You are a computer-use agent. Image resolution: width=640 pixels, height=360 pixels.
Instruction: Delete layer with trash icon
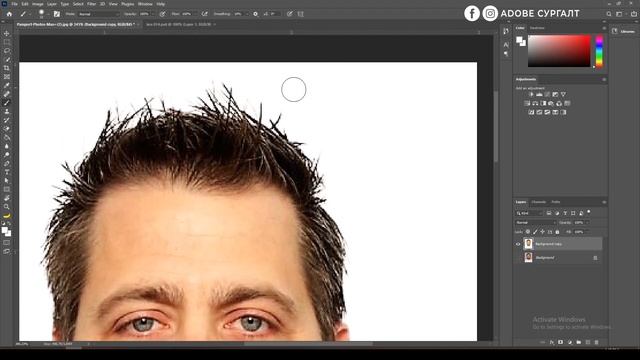coord(596,342)
